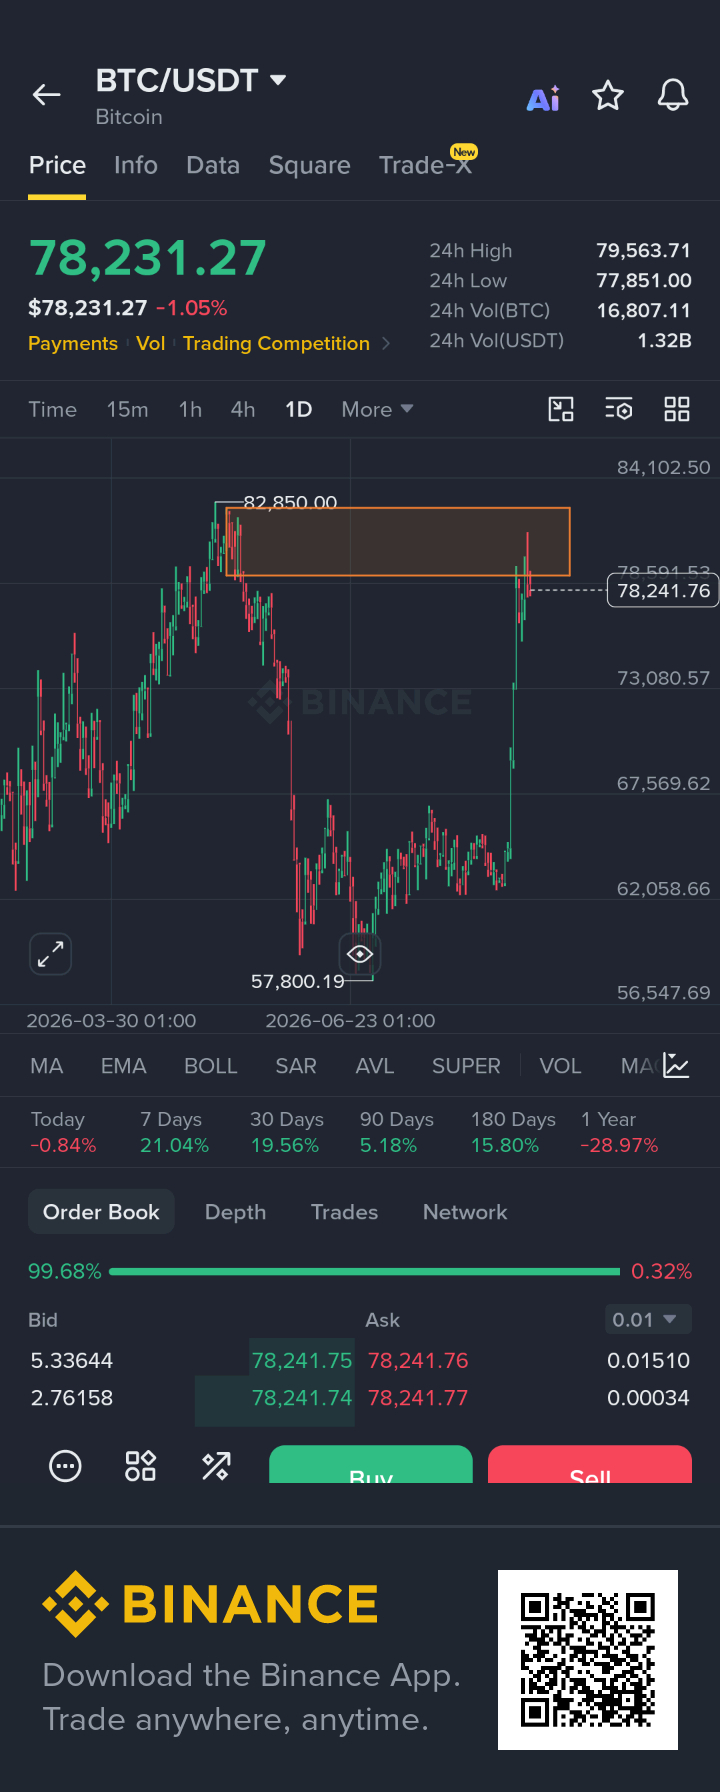720x1792 pixels.
Task: Tap the back arrow icon
Action: click(47, 95)
